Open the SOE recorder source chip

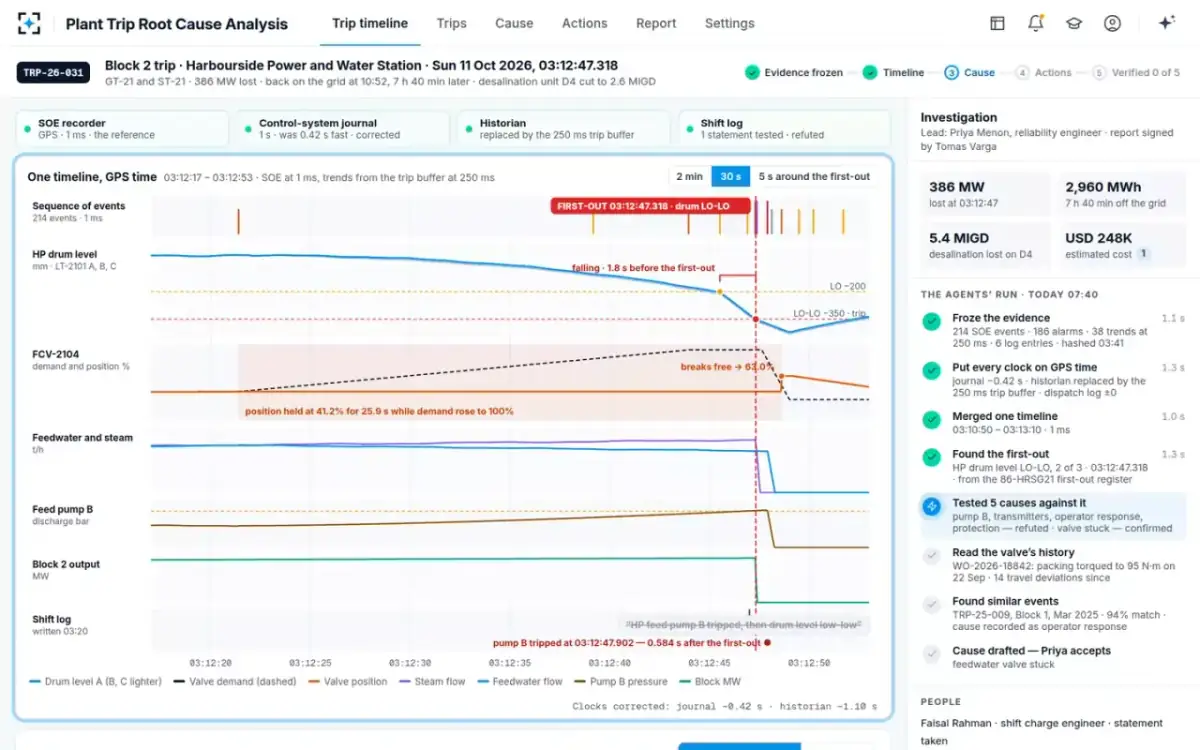123,129
